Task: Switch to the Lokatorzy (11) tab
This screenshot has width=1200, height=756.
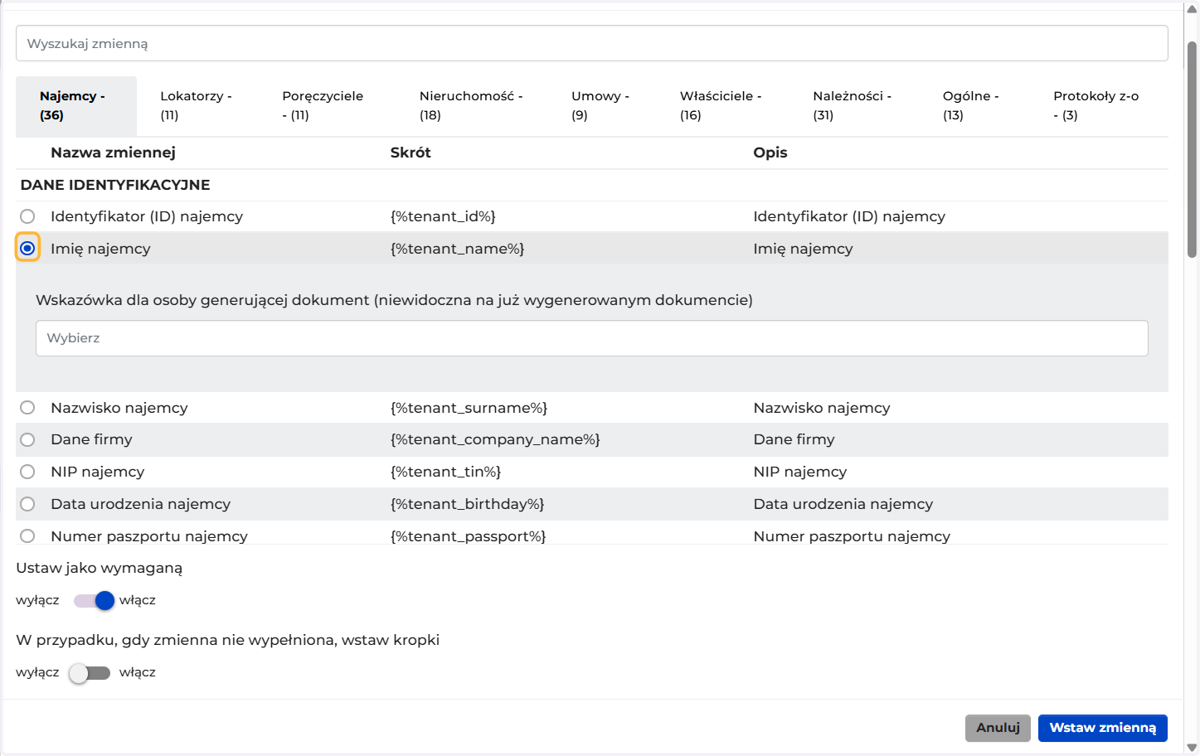Action: [197, 106]
